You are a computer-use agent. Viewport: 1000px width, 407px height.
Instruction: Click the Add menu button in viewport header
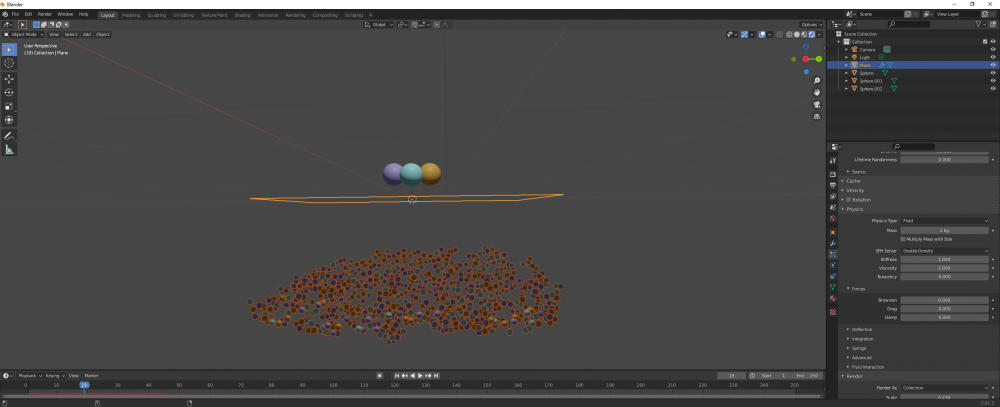point(86,34)
